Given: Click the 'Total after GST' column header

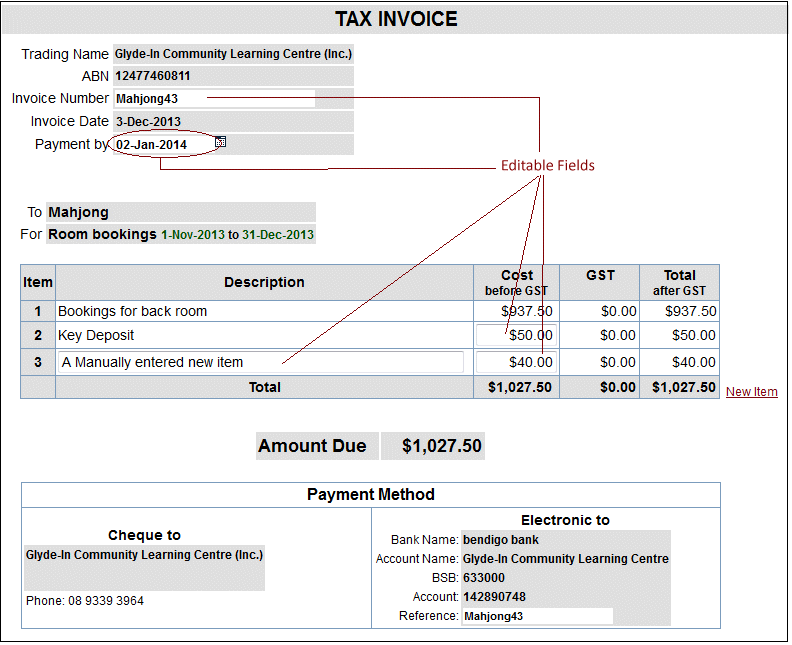Looking at the screenshot, I should [679, 283].
